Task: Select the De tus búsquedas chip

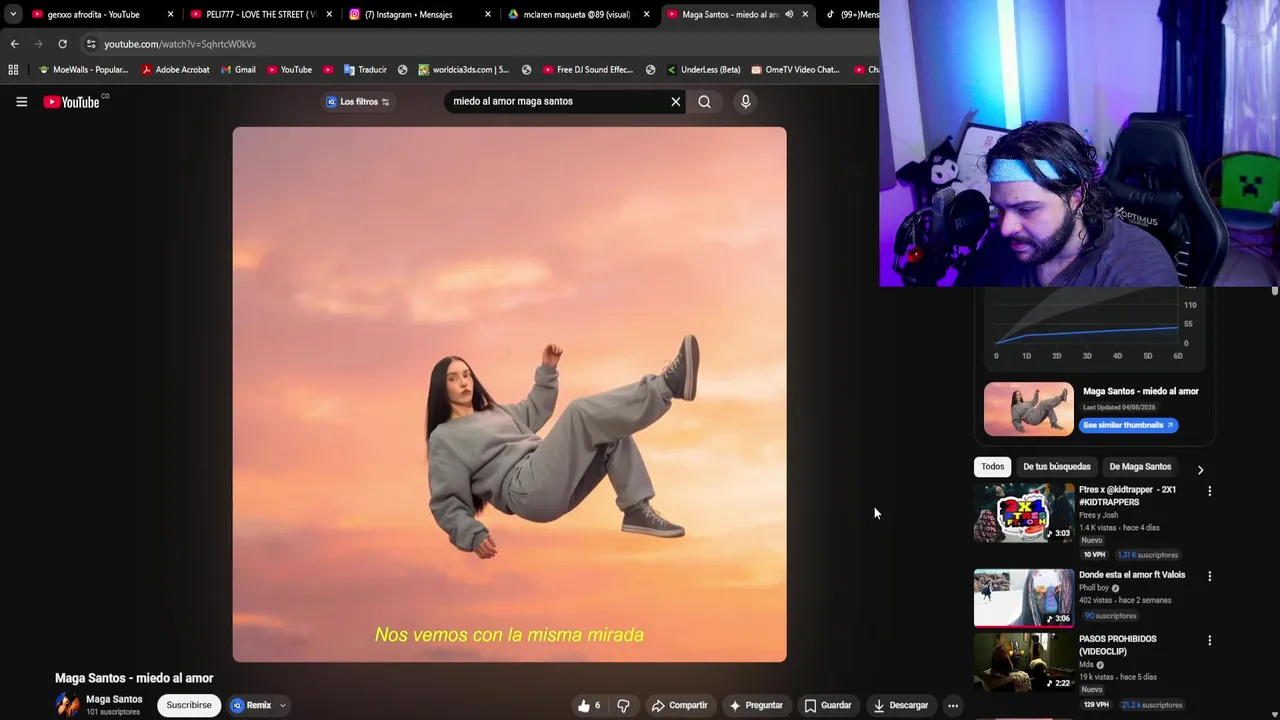Action: point(1056,467)
